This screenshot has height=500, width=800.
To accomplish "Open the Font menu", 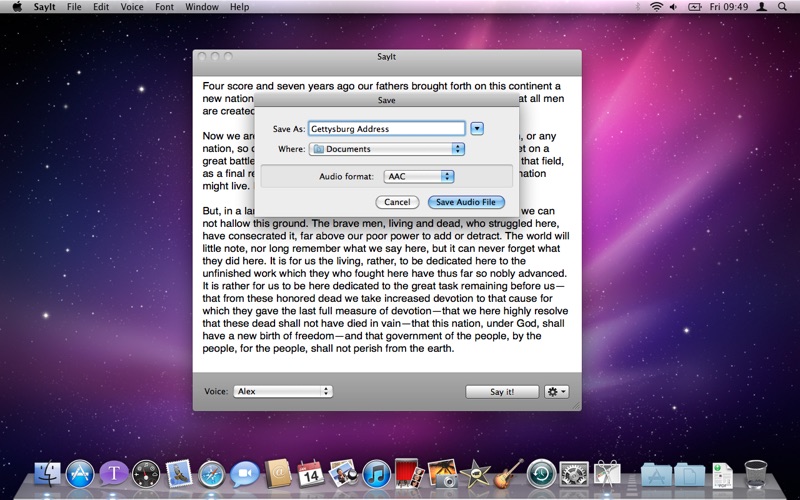I will [164, 7].
